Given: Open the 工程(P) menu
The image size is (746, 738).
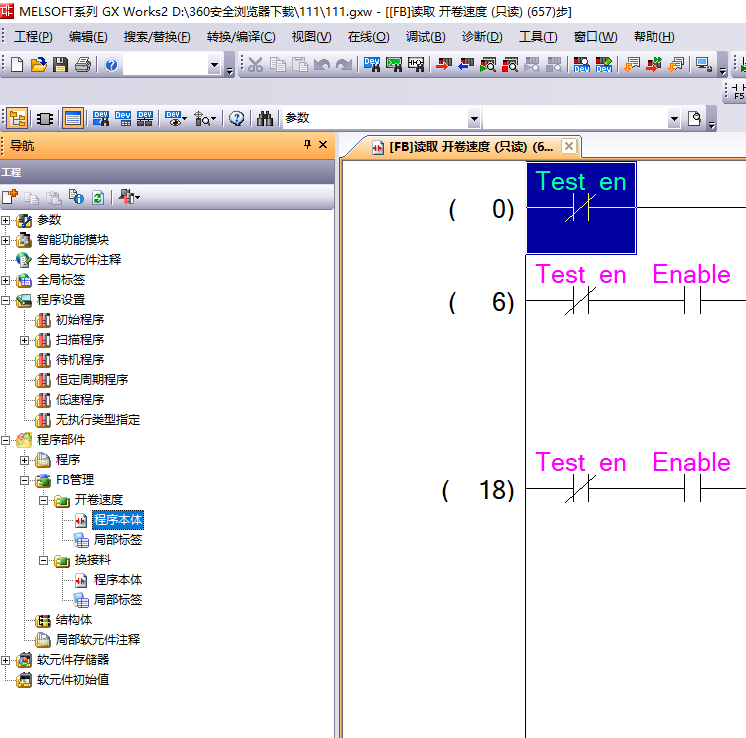Looking at the screenshot, I should 33,37.
